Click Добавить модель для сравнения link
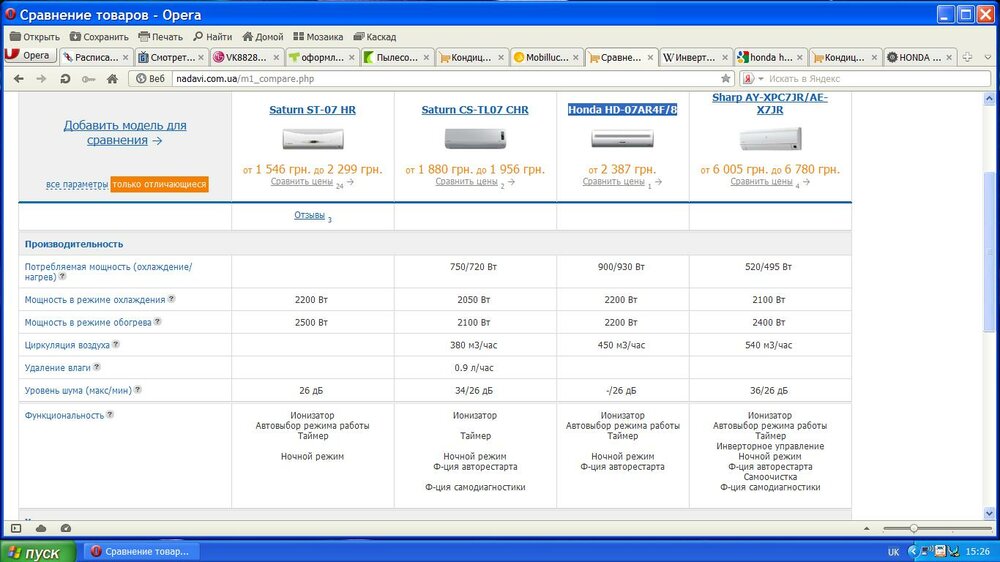Image resolution: width=1000 pixels, height=562 pixels. pyautogui.click(x=125, y=133)
